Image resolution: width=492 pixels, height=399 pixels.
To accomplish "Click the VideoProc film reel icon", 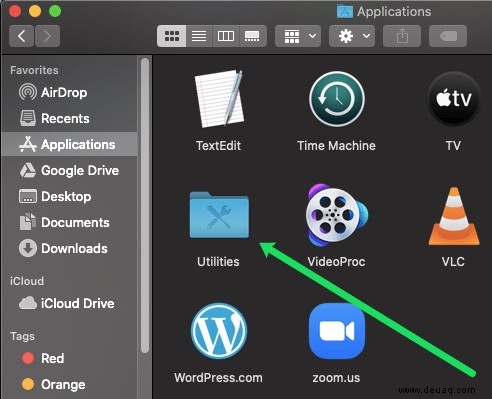I will click(337, 215).
